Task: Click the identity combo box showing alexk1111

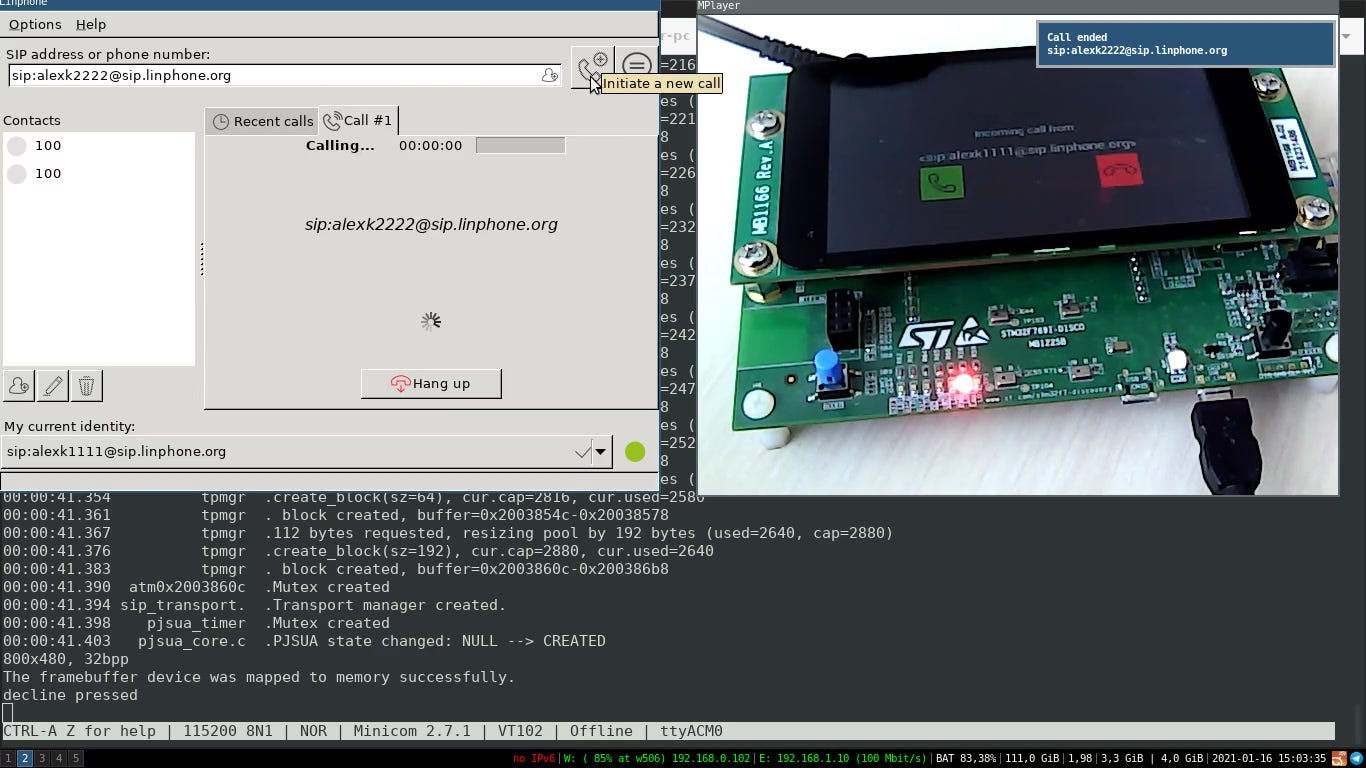Action: tap(307, 452)
